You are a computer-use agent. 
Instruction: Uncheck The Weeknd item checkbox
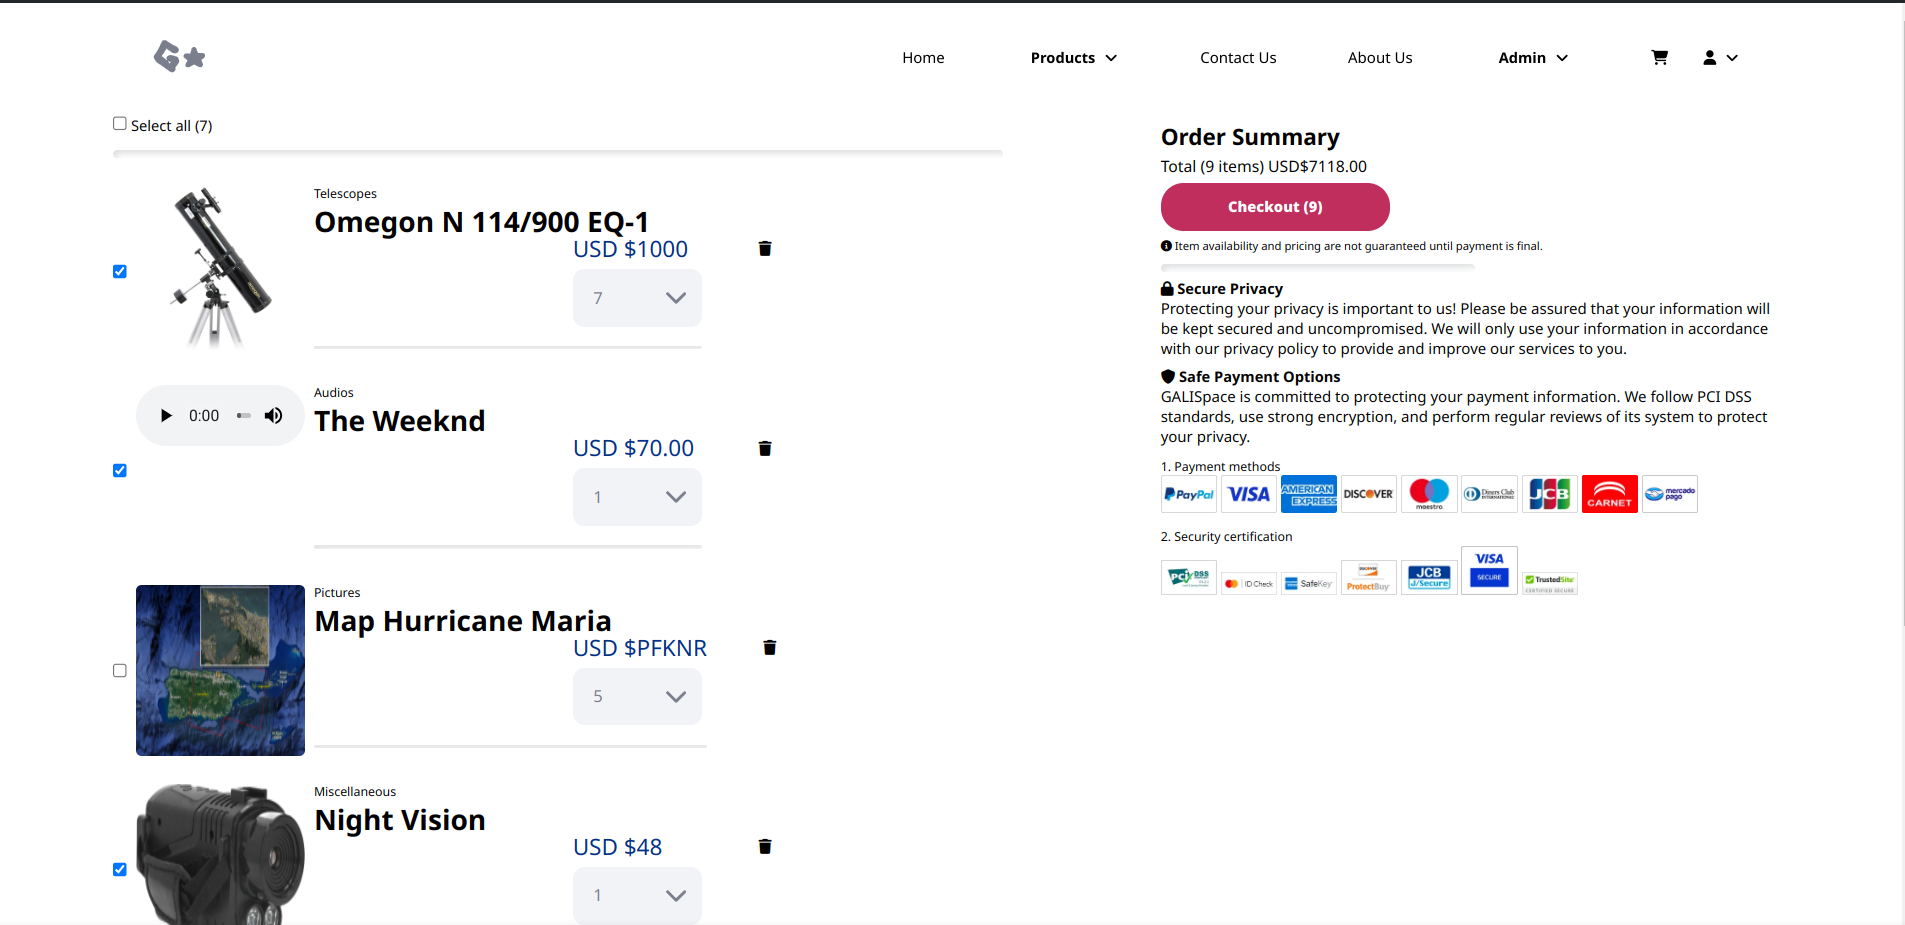[120, 470]
